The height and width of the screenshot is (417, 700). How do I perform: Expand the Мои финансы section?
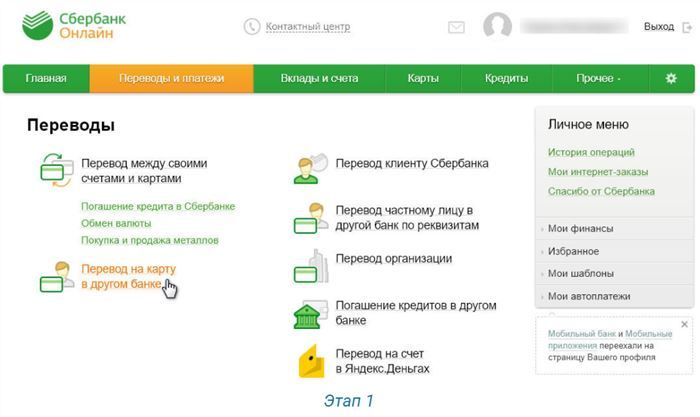(614, 229)
